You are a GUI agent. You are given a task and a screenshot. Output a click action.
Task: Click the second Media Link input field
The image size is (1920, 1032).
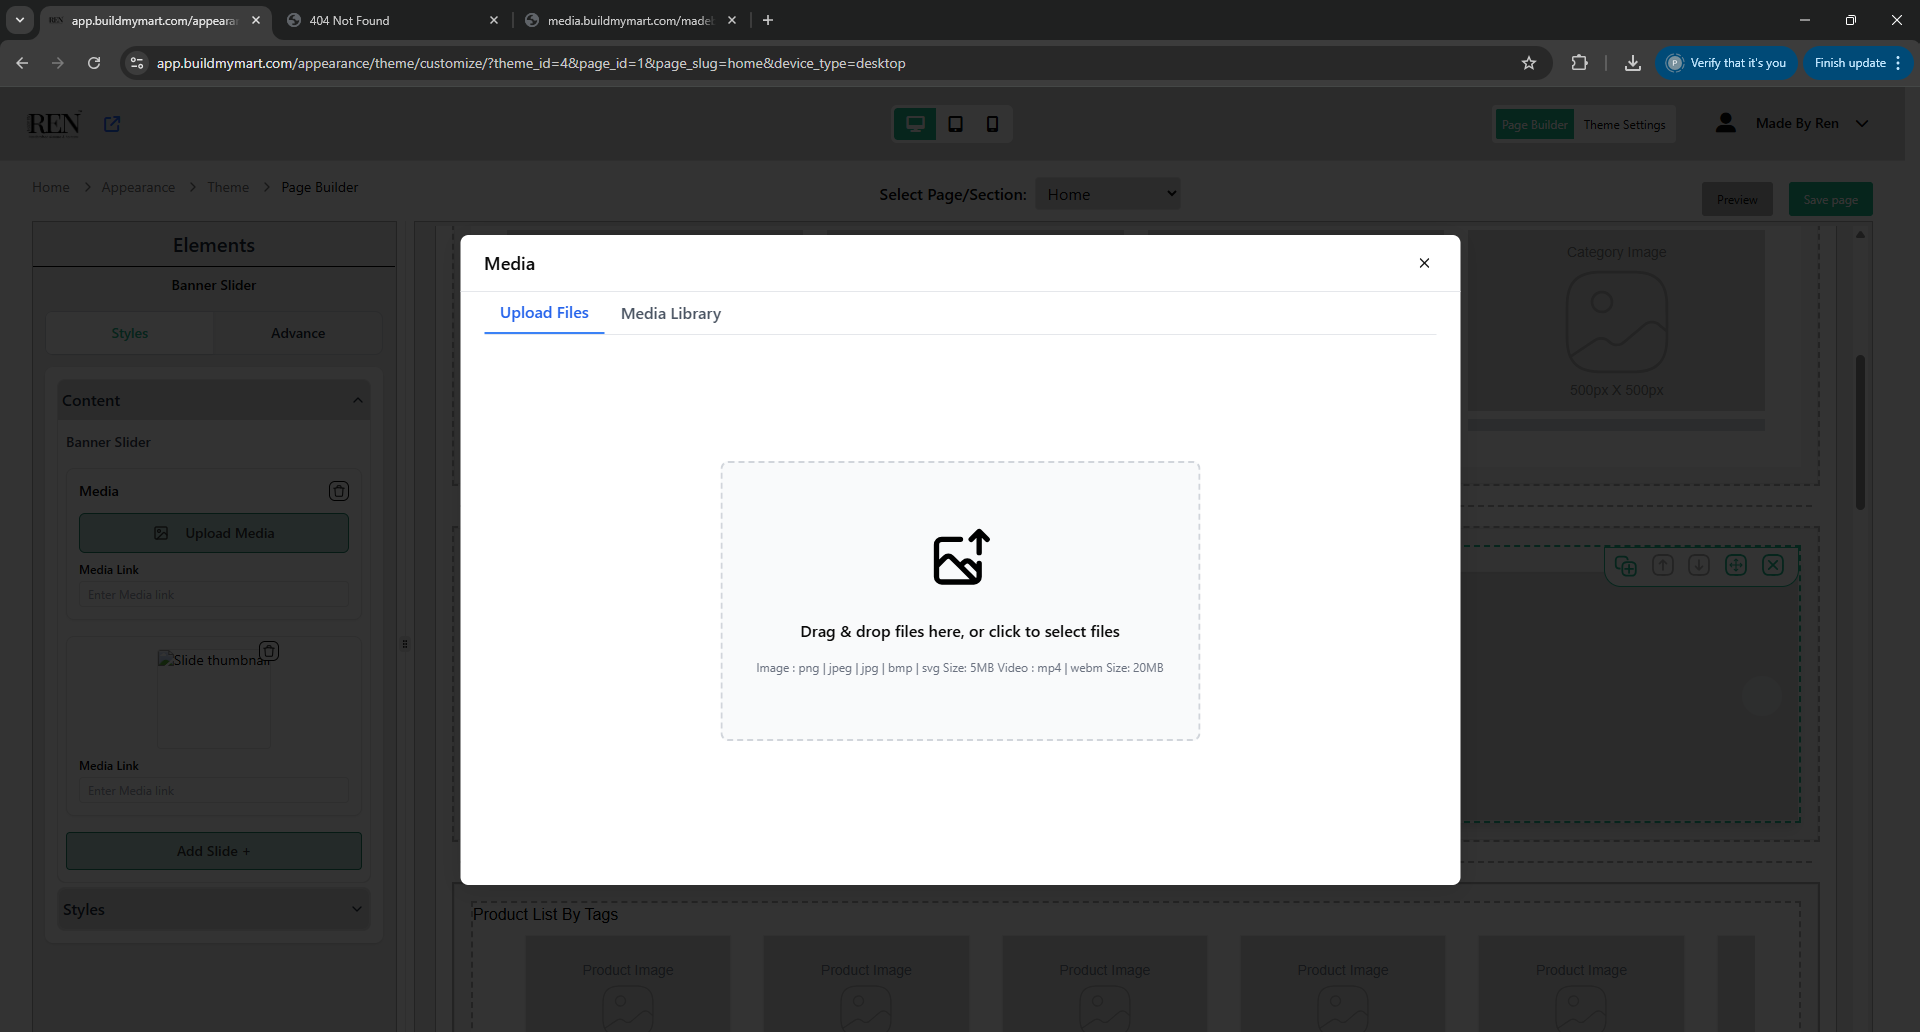[x=214, y=790]
